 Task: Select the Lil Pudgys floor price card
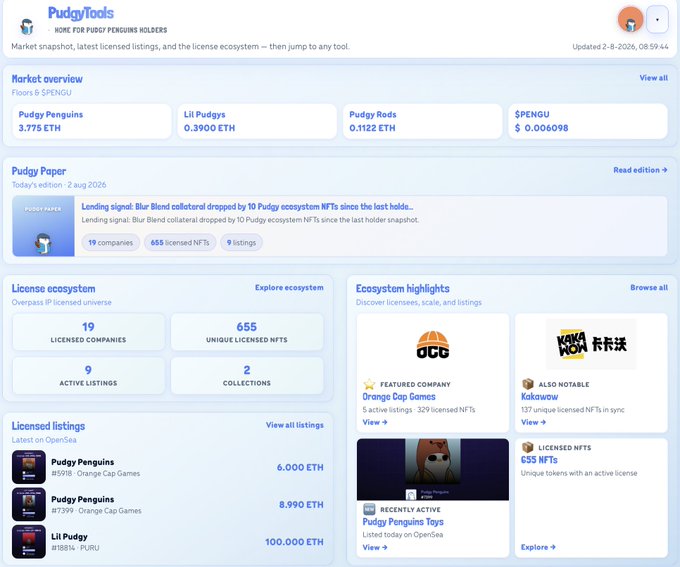(x=257, y=121)
